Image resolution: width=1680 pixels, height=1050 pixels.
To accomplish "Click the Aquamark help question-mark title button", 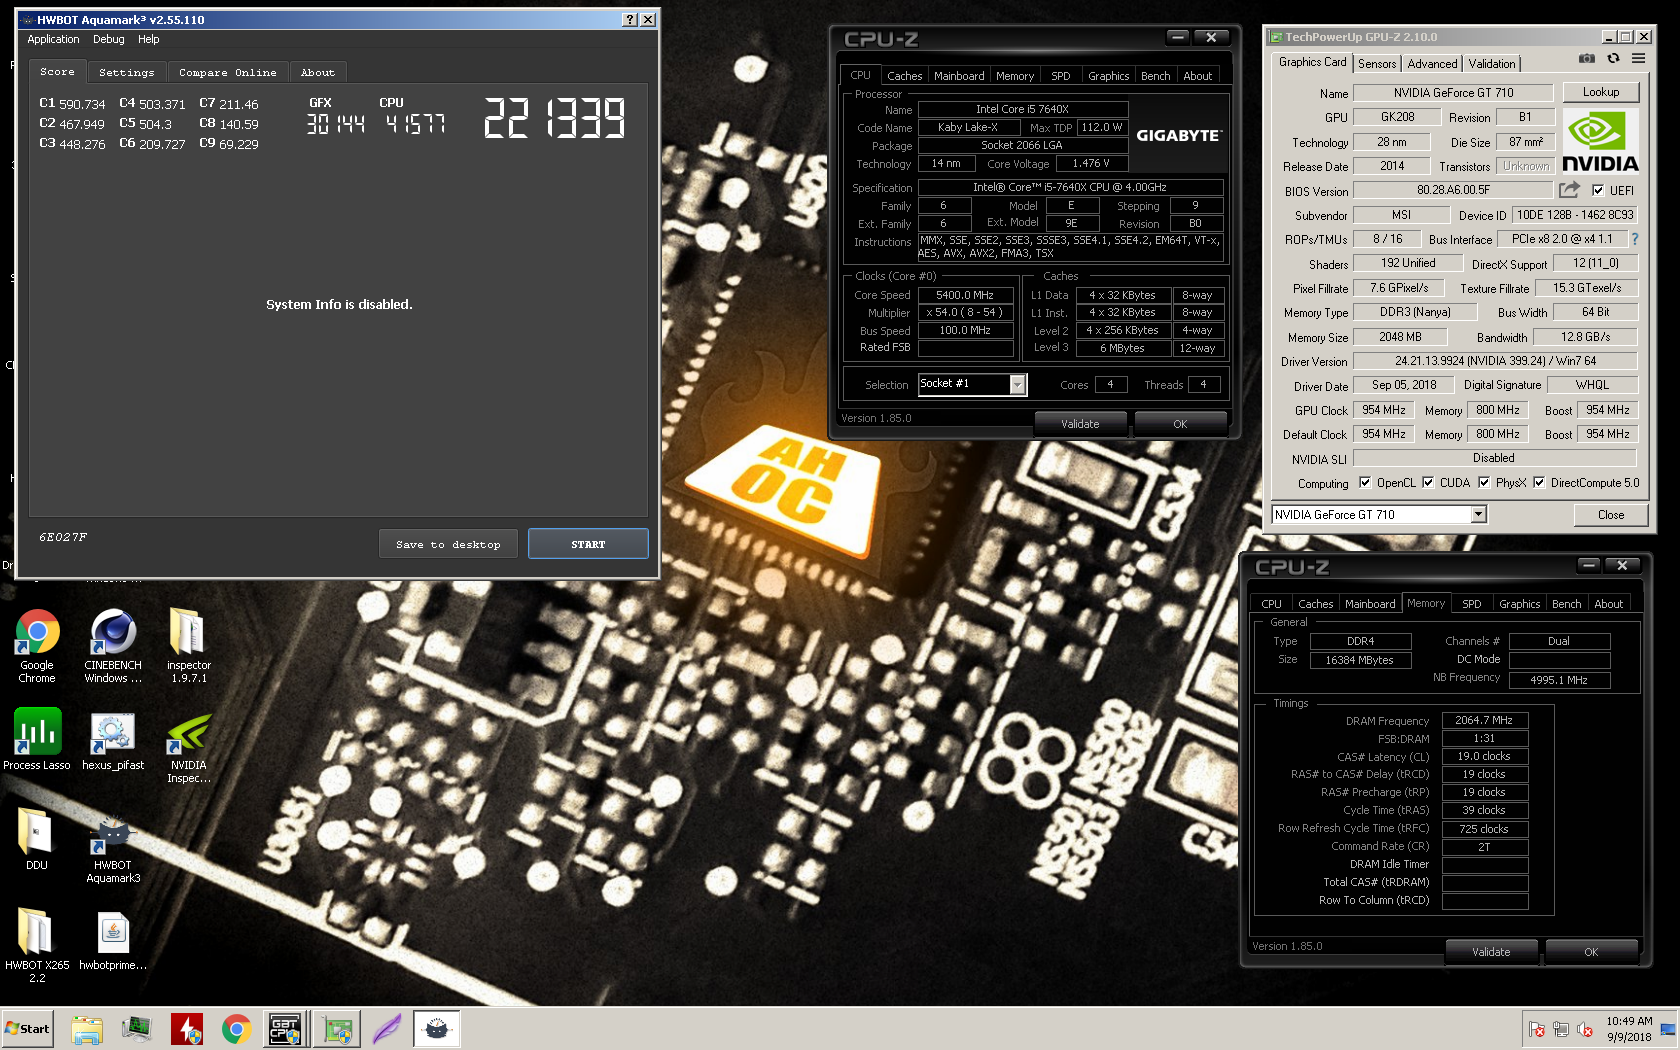I will click(x=629, y=20).
